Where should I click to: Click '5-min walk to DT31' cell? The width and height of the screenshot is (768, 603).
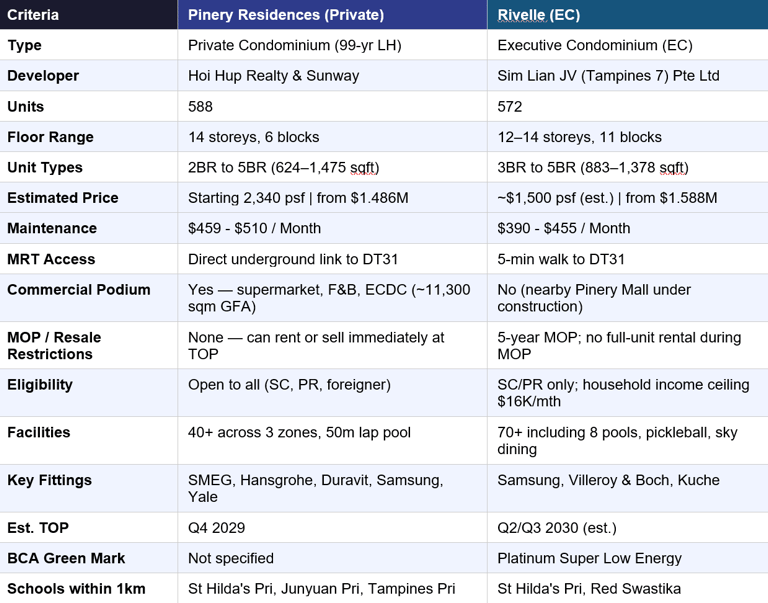pyautogui.click(x=628, y=259)
